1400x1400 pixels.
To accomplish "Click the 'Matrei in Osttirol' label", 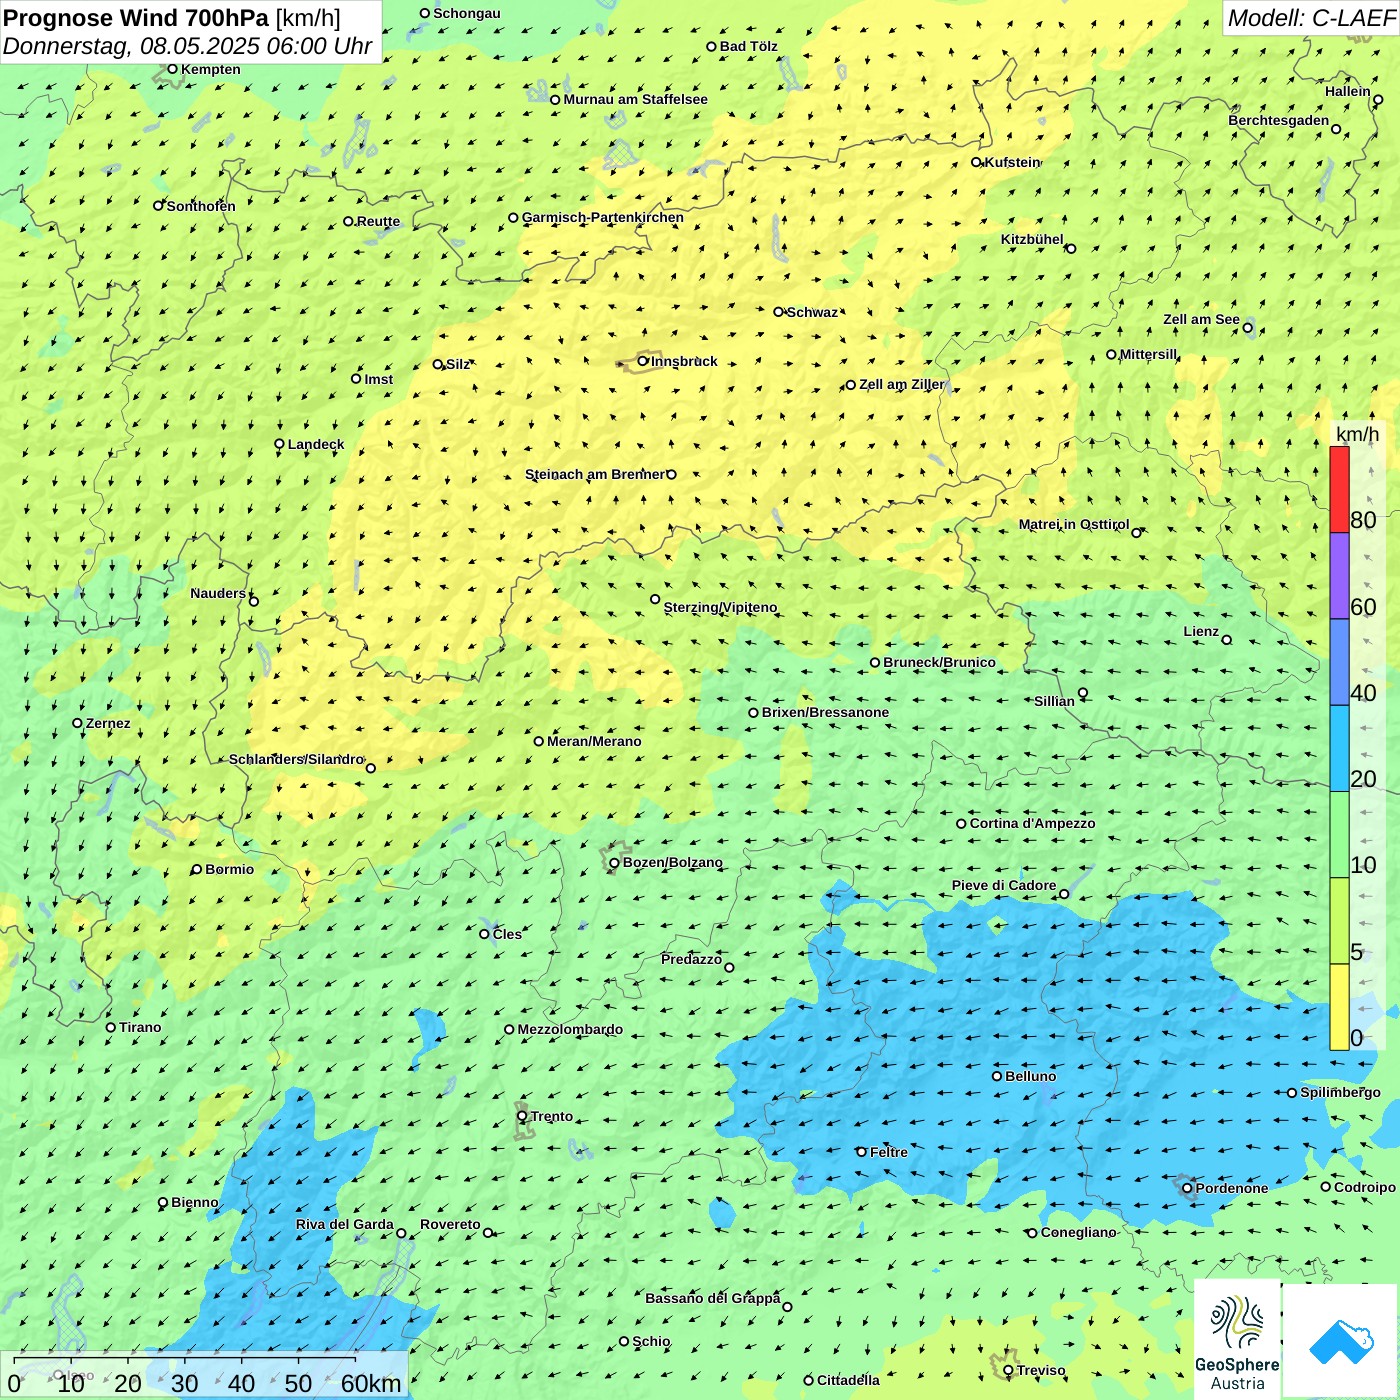I will pos(1074,524).
